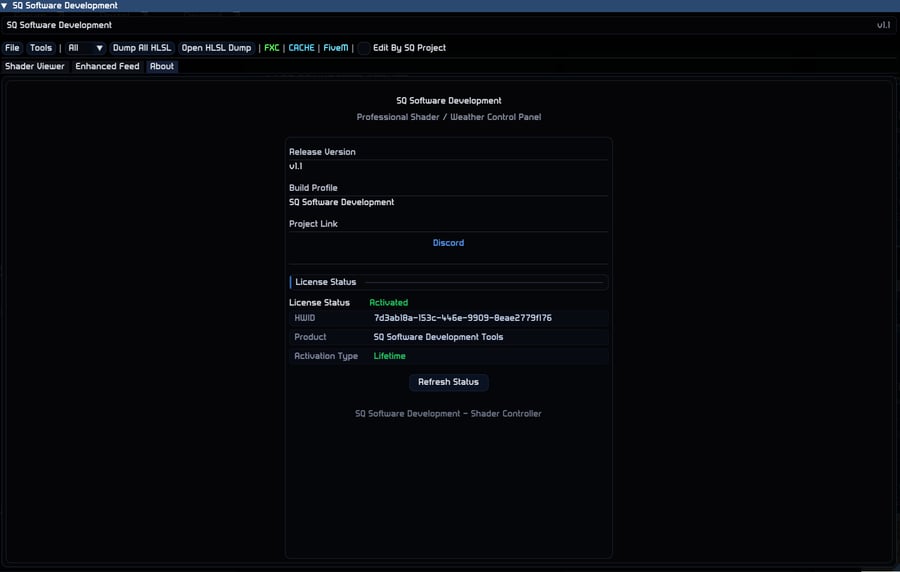
Task: Click Dump All HLSL button
Action: (x=142, y=48)
